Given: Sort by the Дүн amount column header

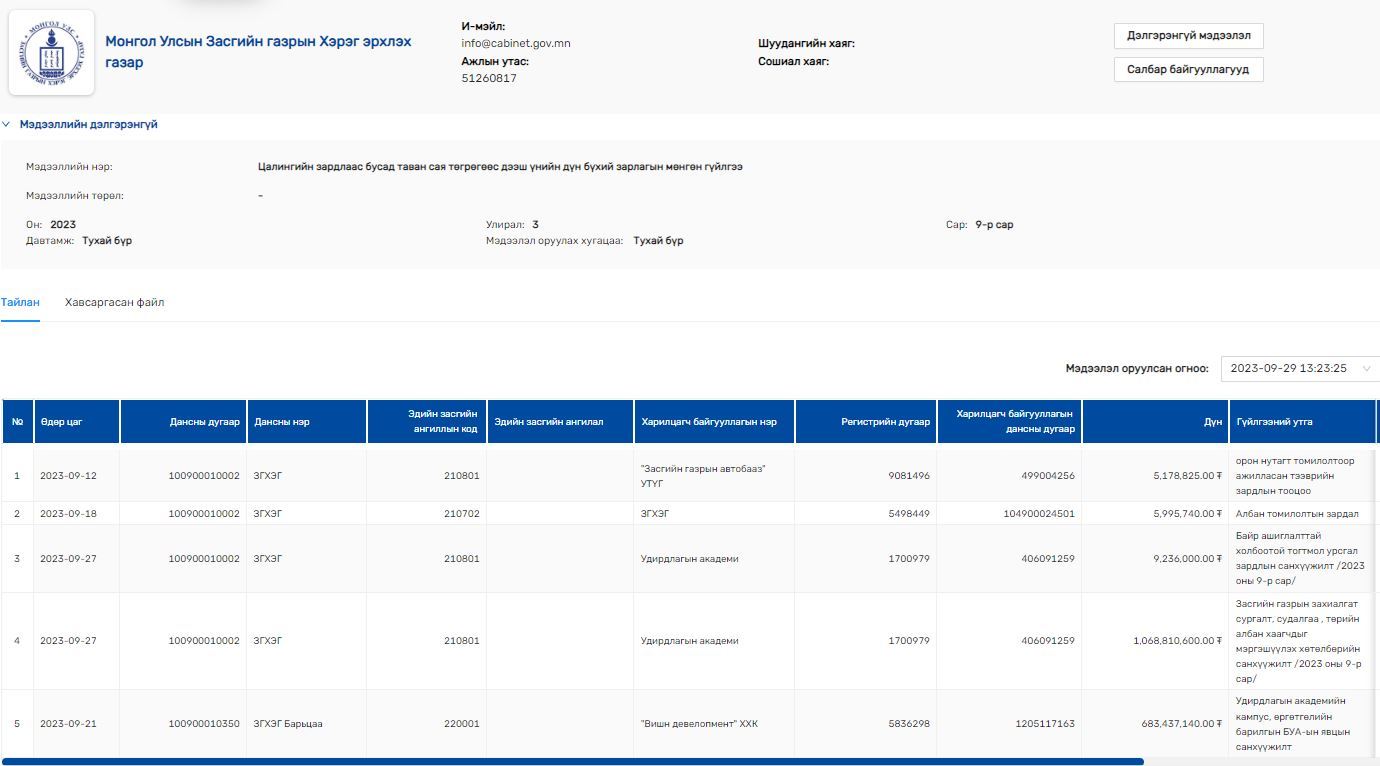Looking at the screenshot, I should [x=1212, y=422].
